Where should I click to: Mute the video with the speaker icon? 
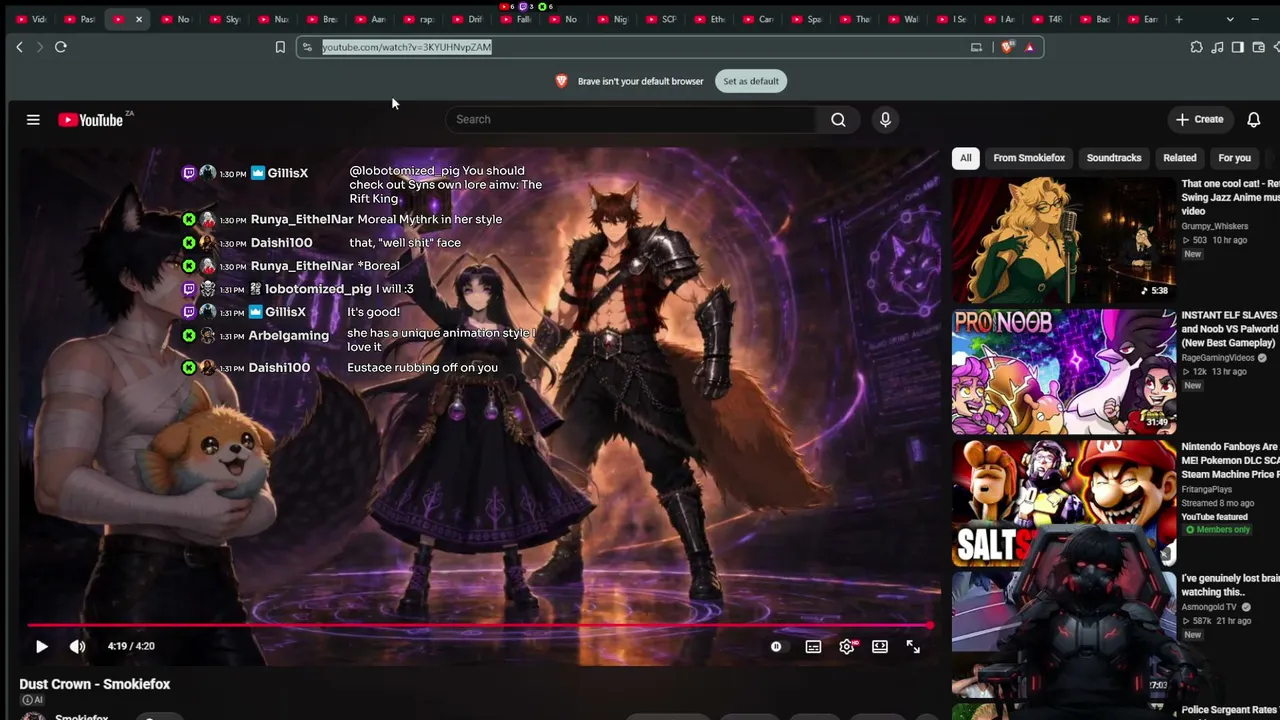77,647
